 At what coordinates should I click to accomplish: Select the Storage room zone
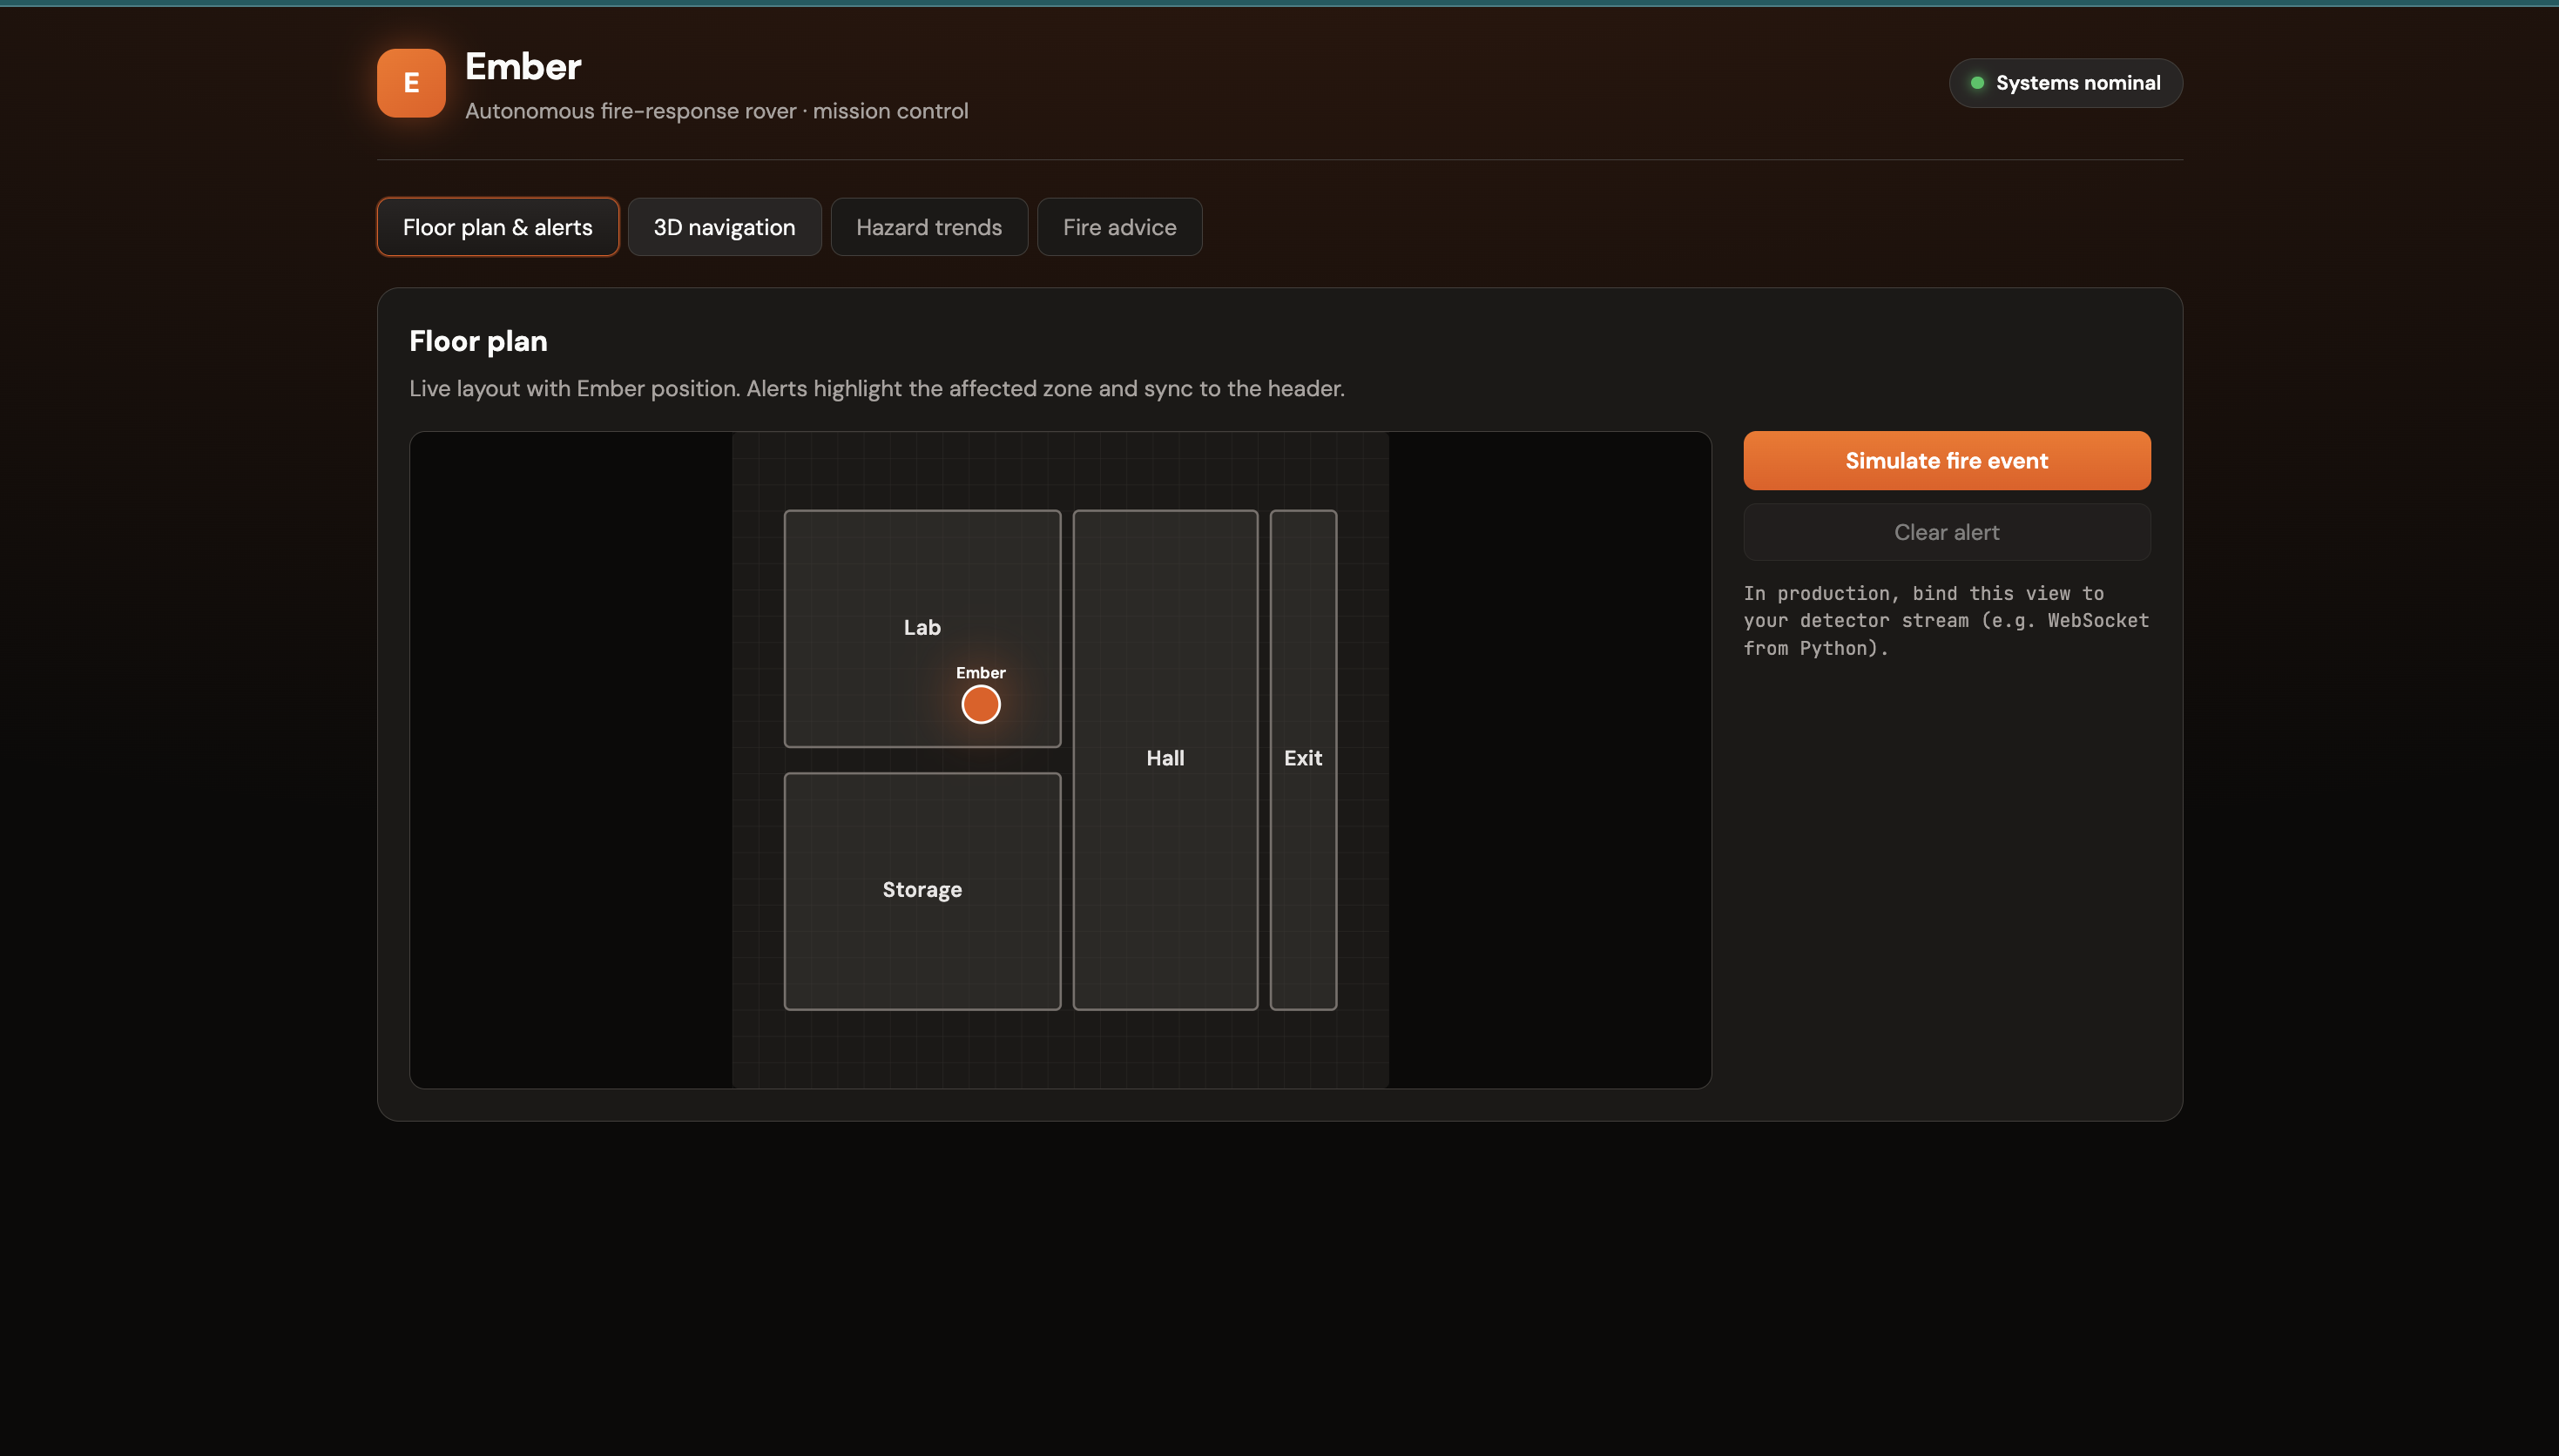click(921, 890)
